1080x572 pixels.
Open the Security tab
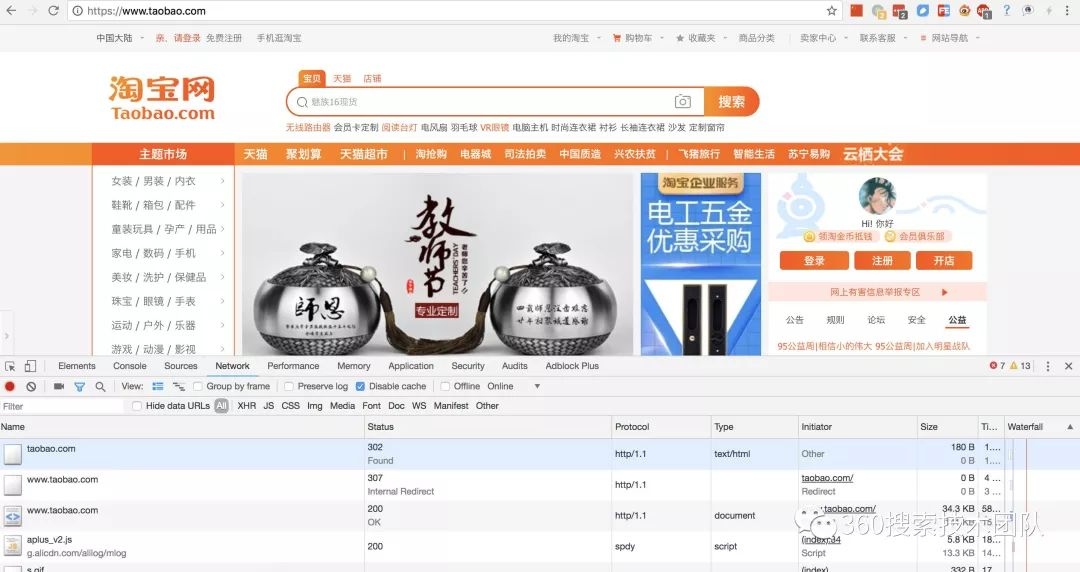468,366
